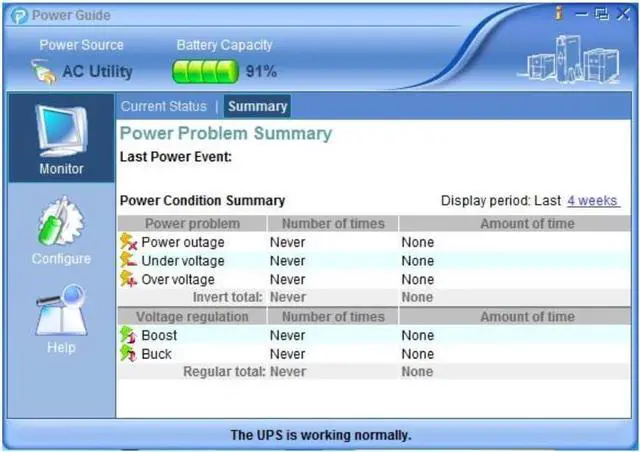This screenshot has height=452, width=640.
Task: Click the info icon in title bar
Action: click(559, 13)
